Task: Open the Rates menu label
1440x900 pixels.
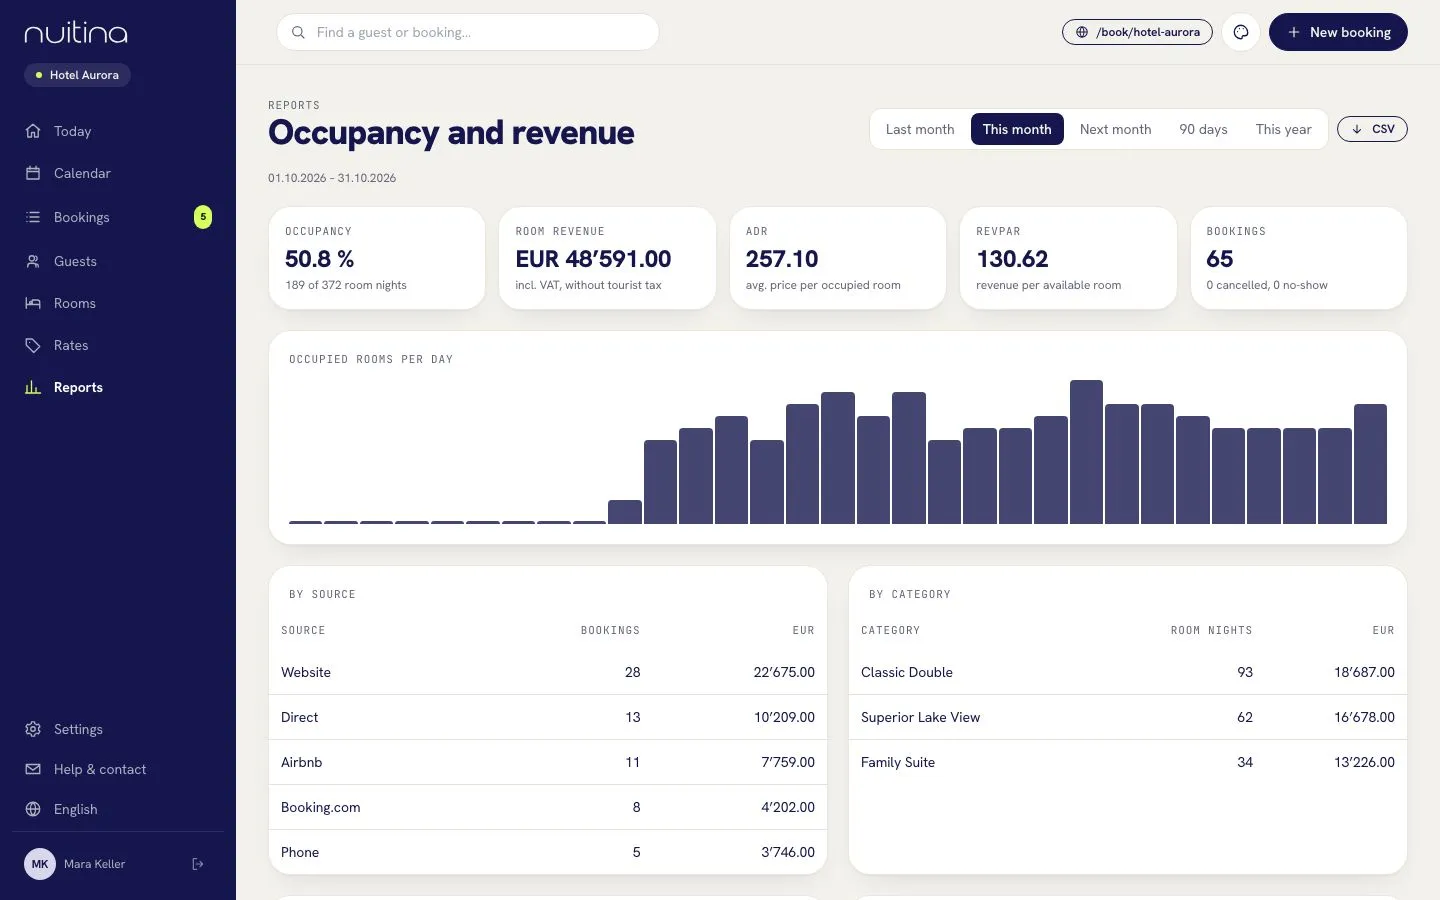Action: (71, 345)
